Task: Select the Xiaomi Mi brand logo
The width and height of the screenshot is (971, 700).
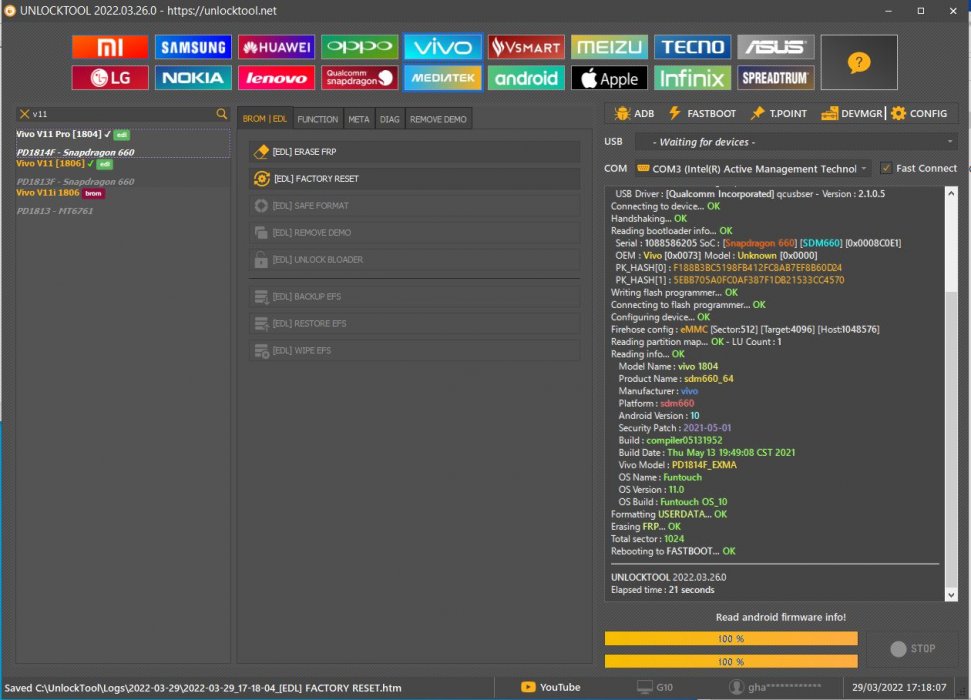Action: pos(110,47)
